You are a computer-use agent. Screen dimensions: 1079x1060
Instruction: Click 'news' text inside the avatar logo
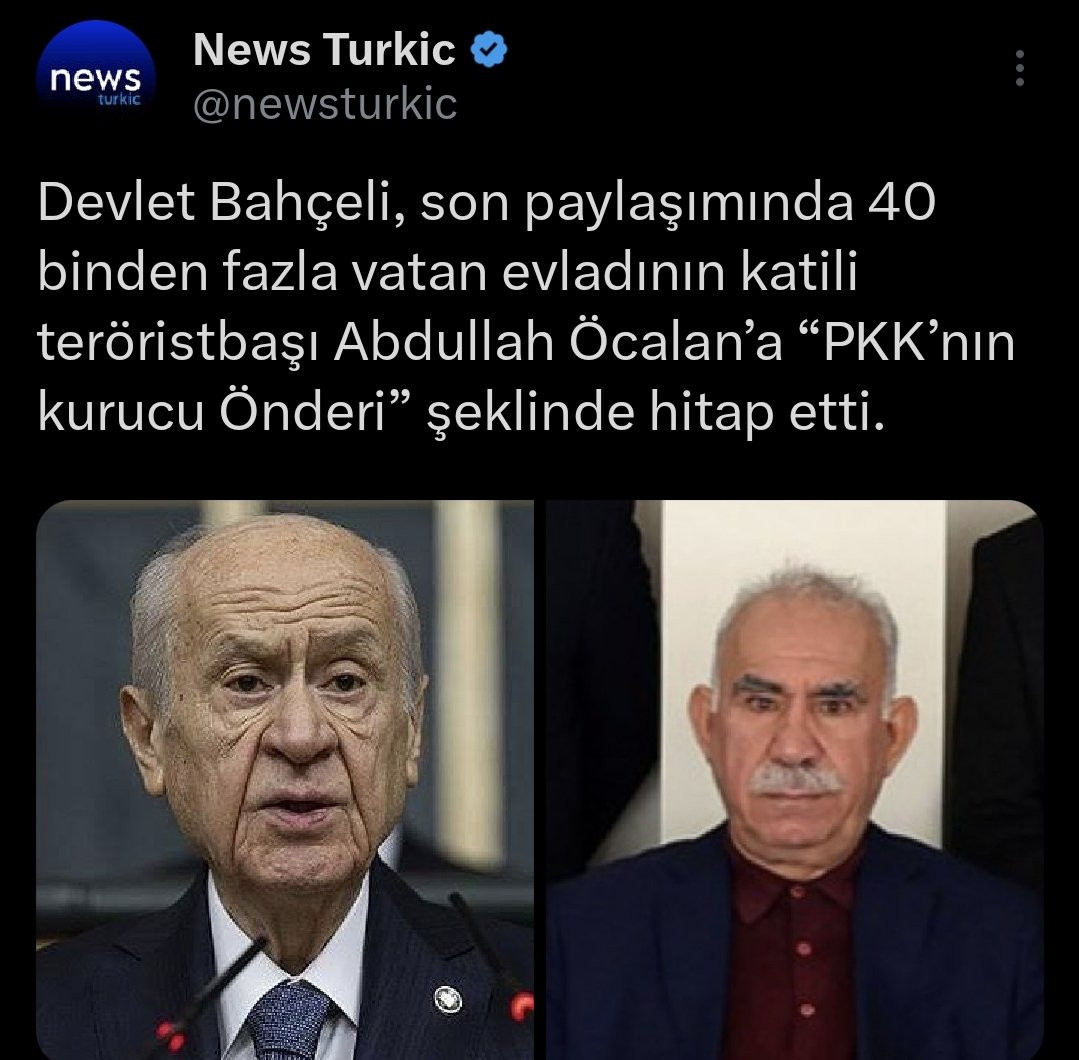point(96,78)
